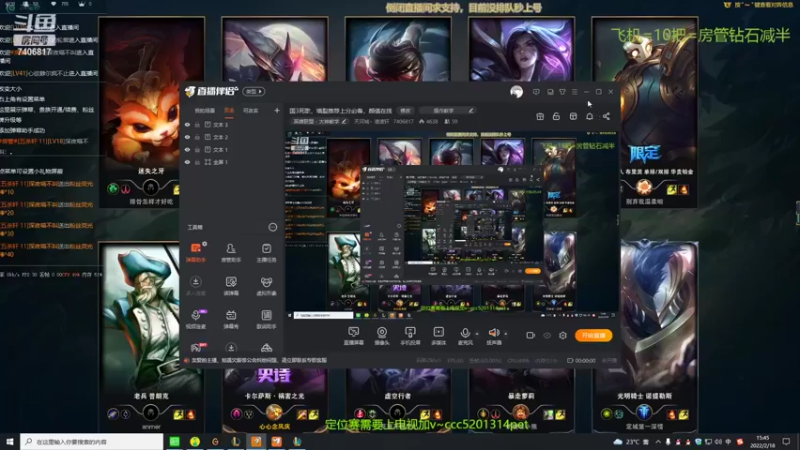The image size is (800, 450).
Task: Click the padlock icon in the right toolbar
Action: pos(556,116)
